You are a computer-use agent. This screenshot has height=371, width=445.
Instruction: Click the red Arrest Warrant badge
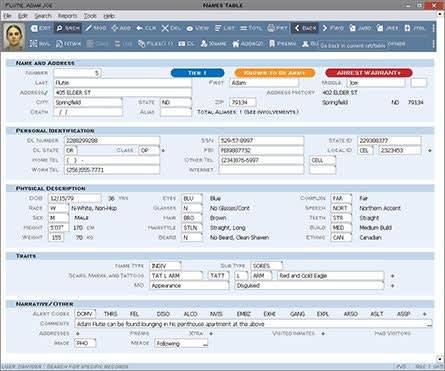coord(369,73)
